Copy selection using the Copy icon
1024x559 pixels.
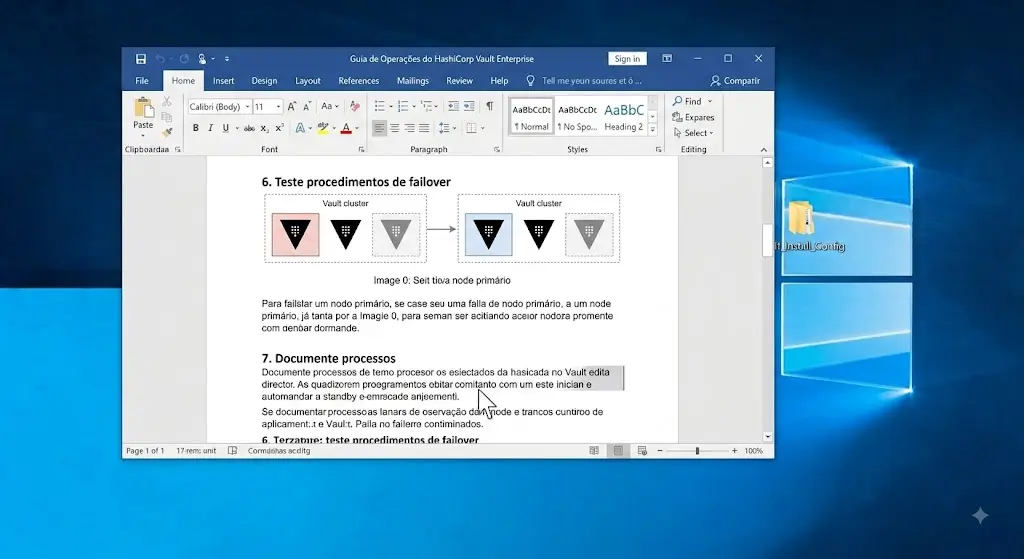coord(167,117)
